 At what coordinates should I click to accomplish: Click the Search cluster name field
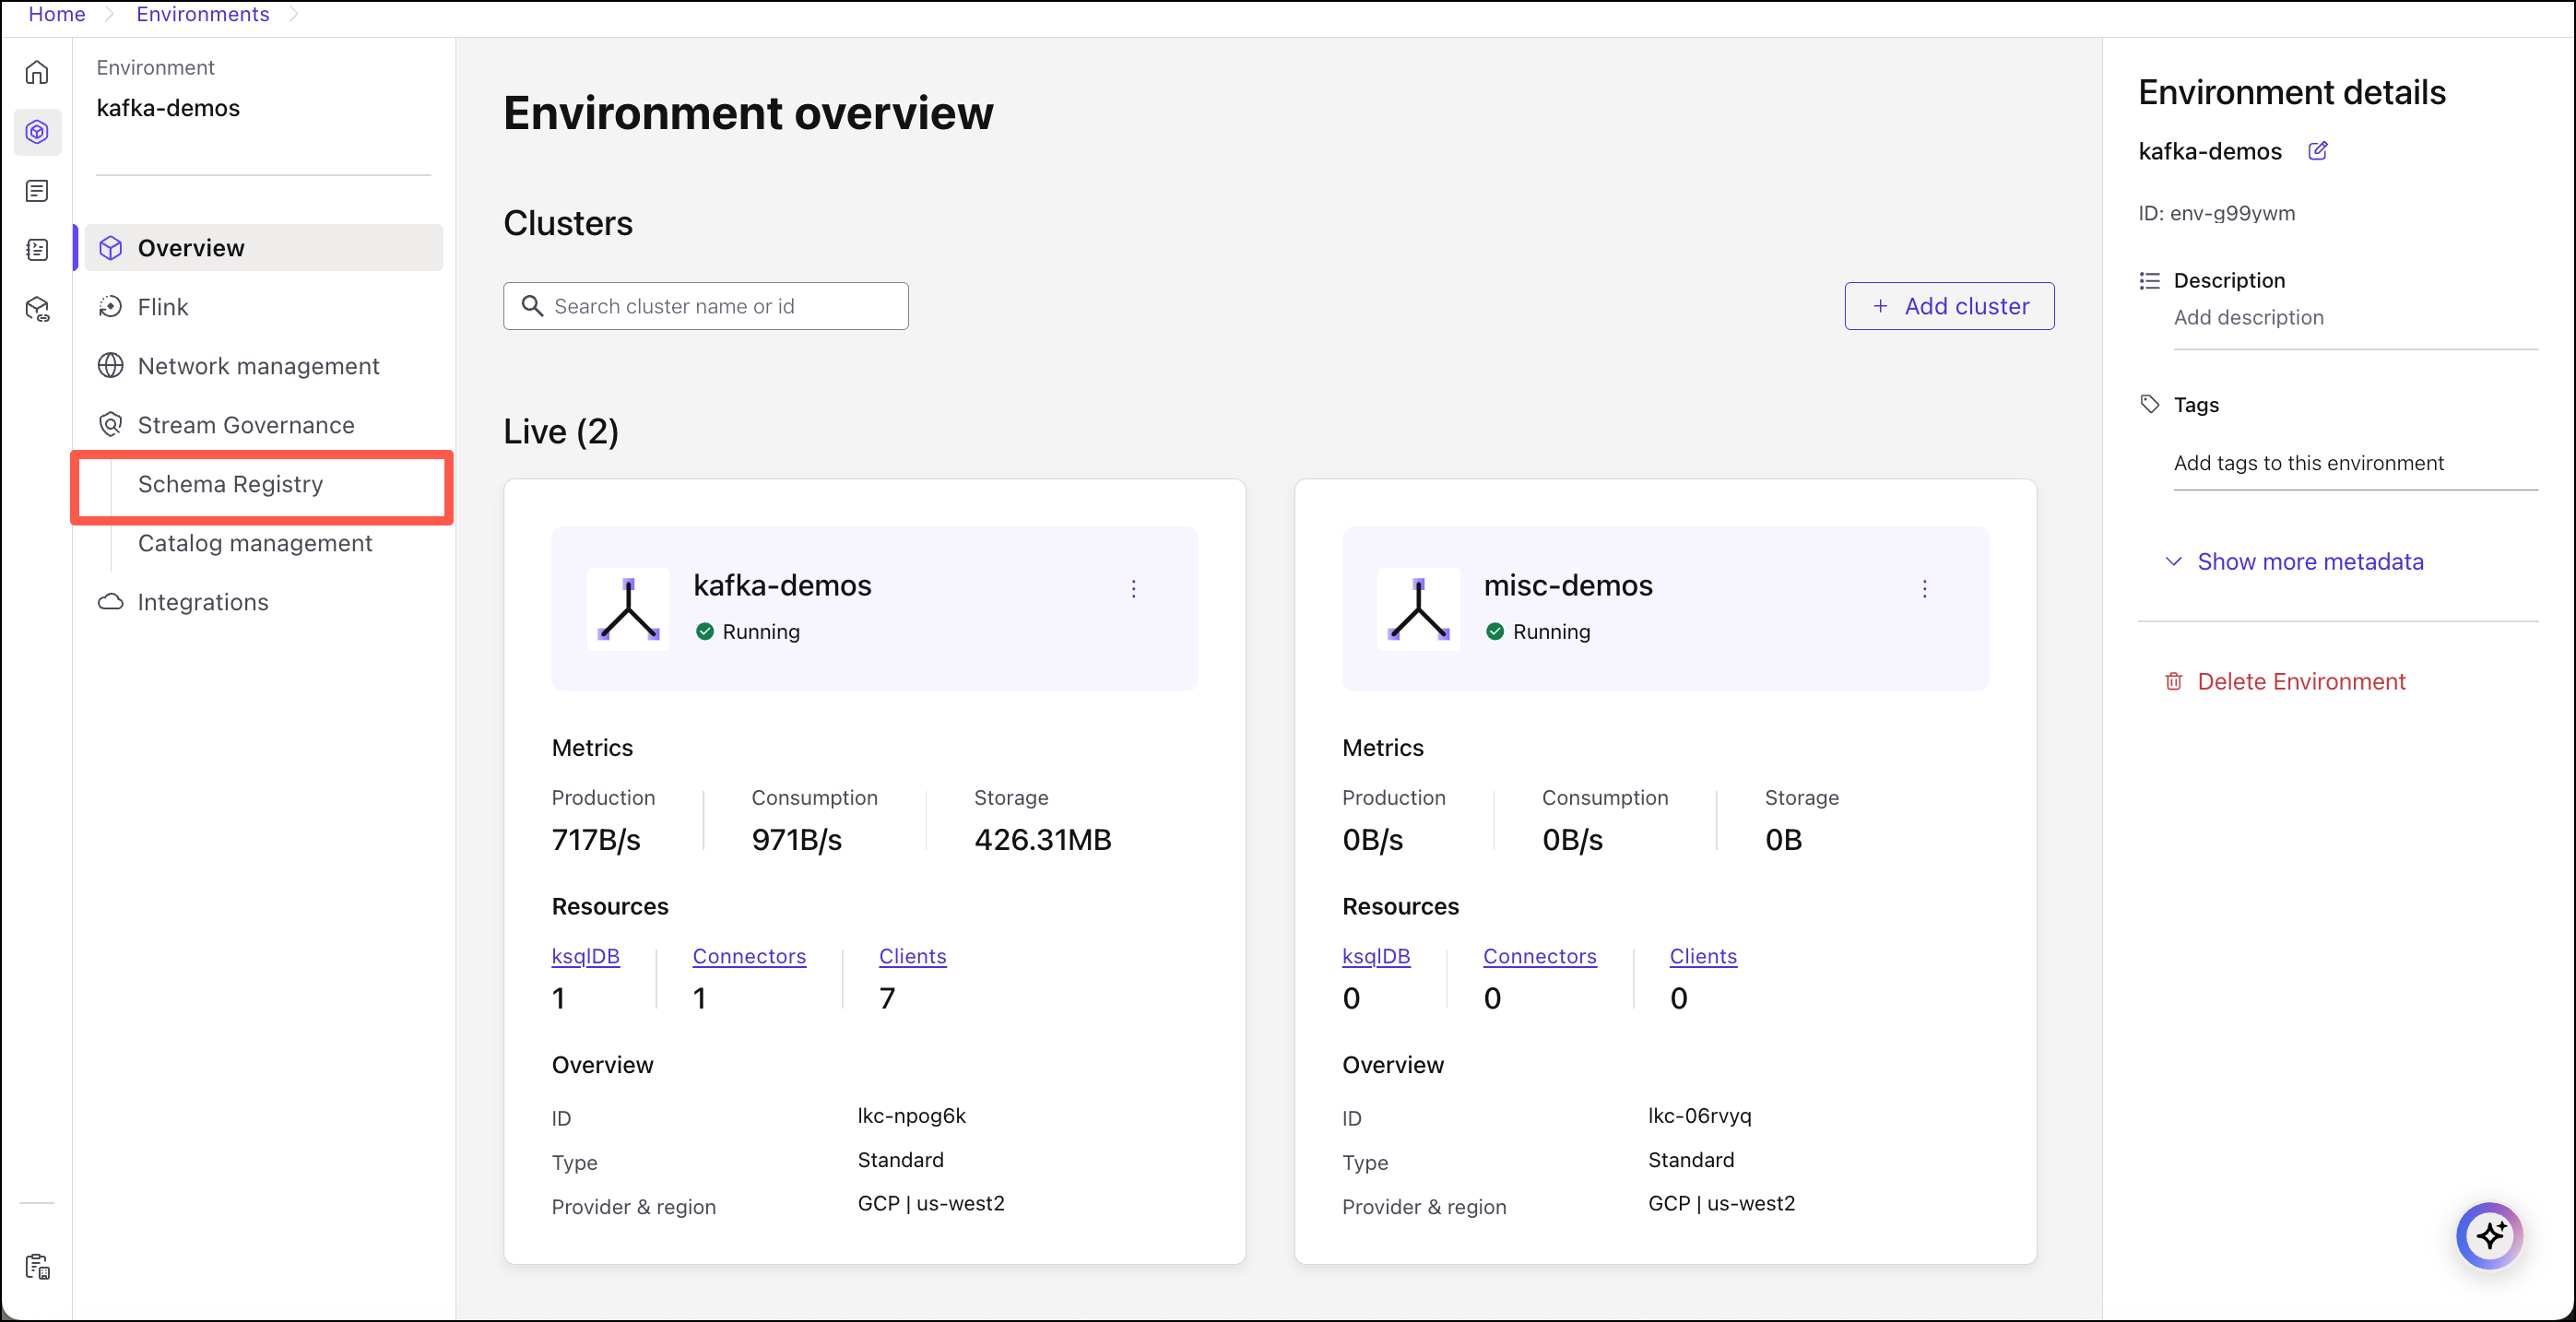click(705, 306)
